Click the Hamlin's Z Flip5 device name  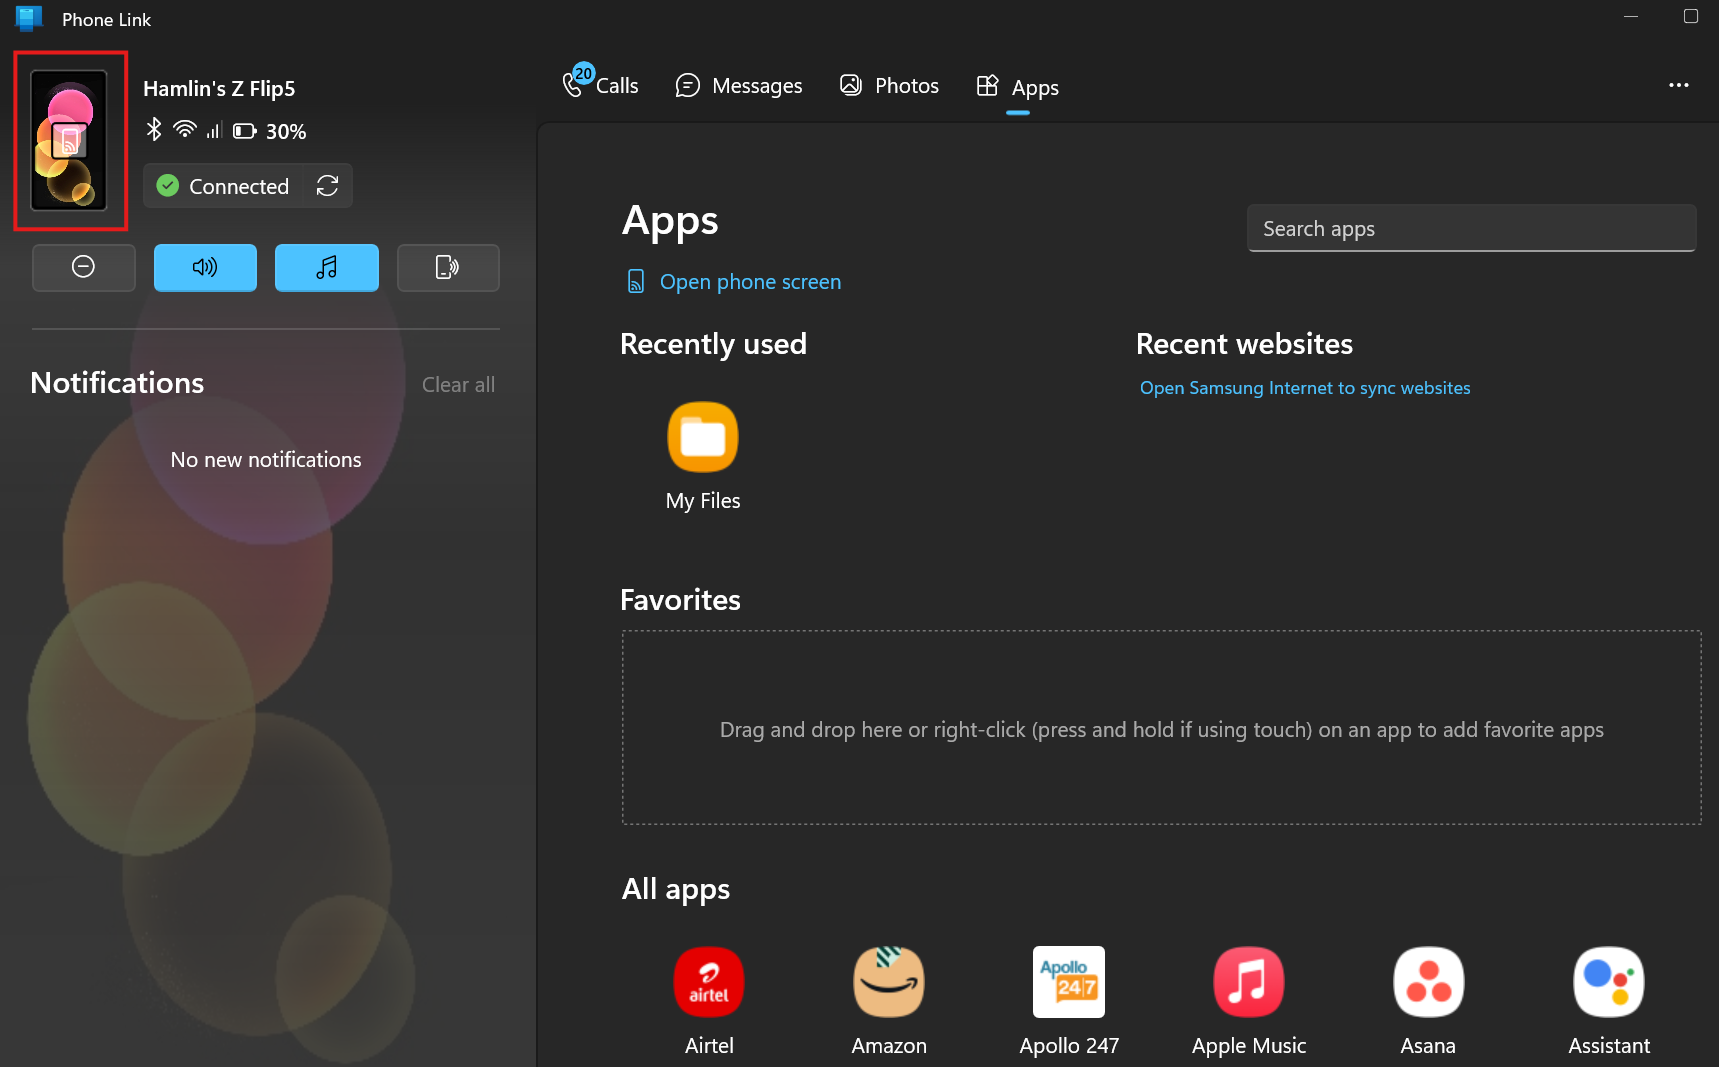[219, 89]
